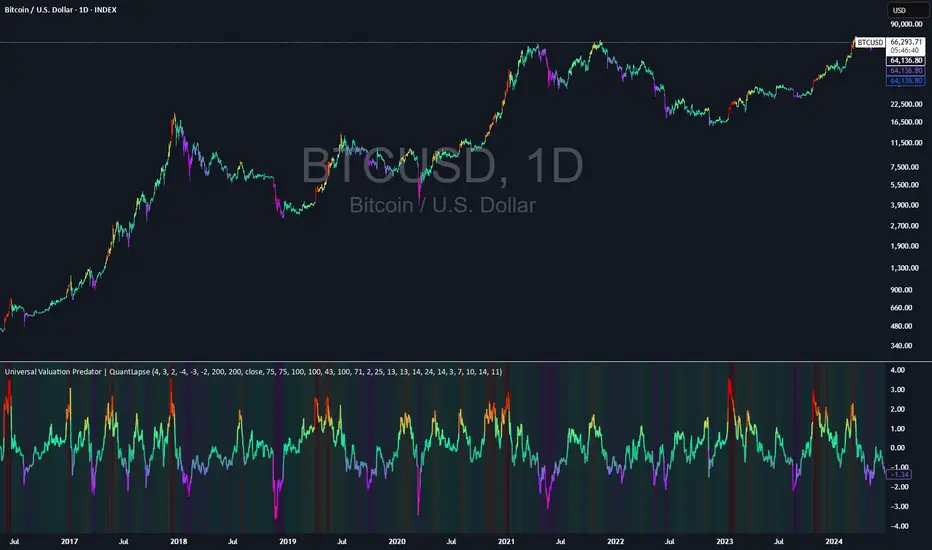The image size is (932, 550).
Task: Click 11,500.00 on the price axis
Action: (906, 143)
